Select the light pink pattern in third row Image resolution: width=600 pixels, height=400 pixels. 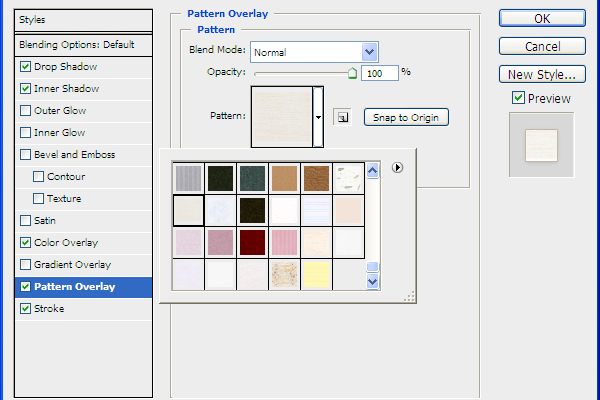point(188,242)
